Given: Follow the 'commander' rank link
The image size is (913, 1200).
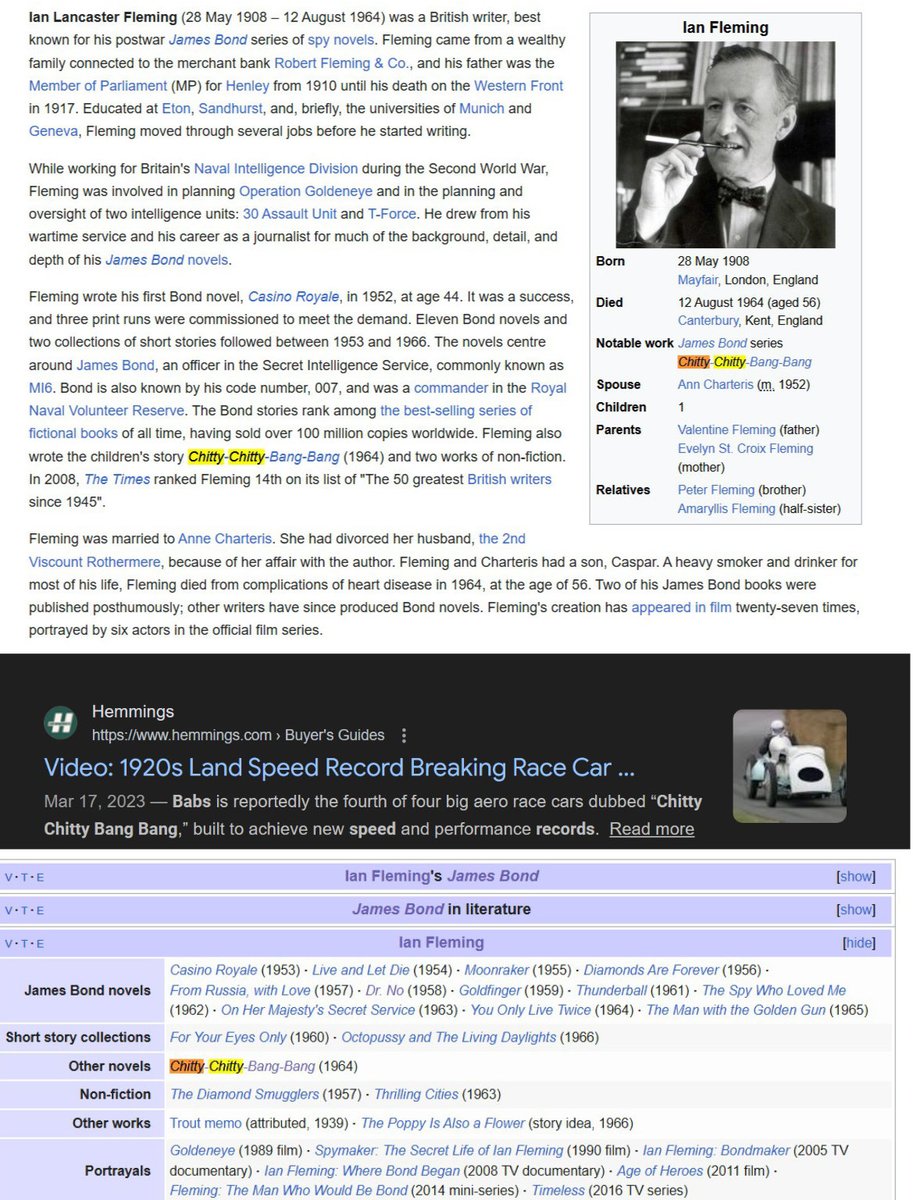Looking at the screenshot, I should pos(450,388).
